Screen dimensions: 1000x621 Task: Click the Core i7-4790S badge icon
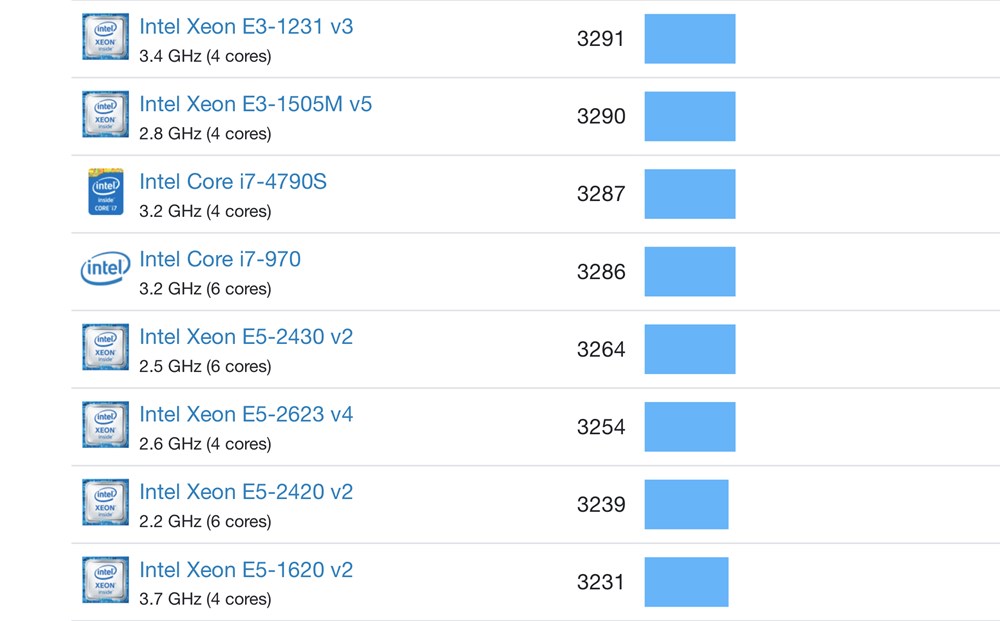[105, 192]
